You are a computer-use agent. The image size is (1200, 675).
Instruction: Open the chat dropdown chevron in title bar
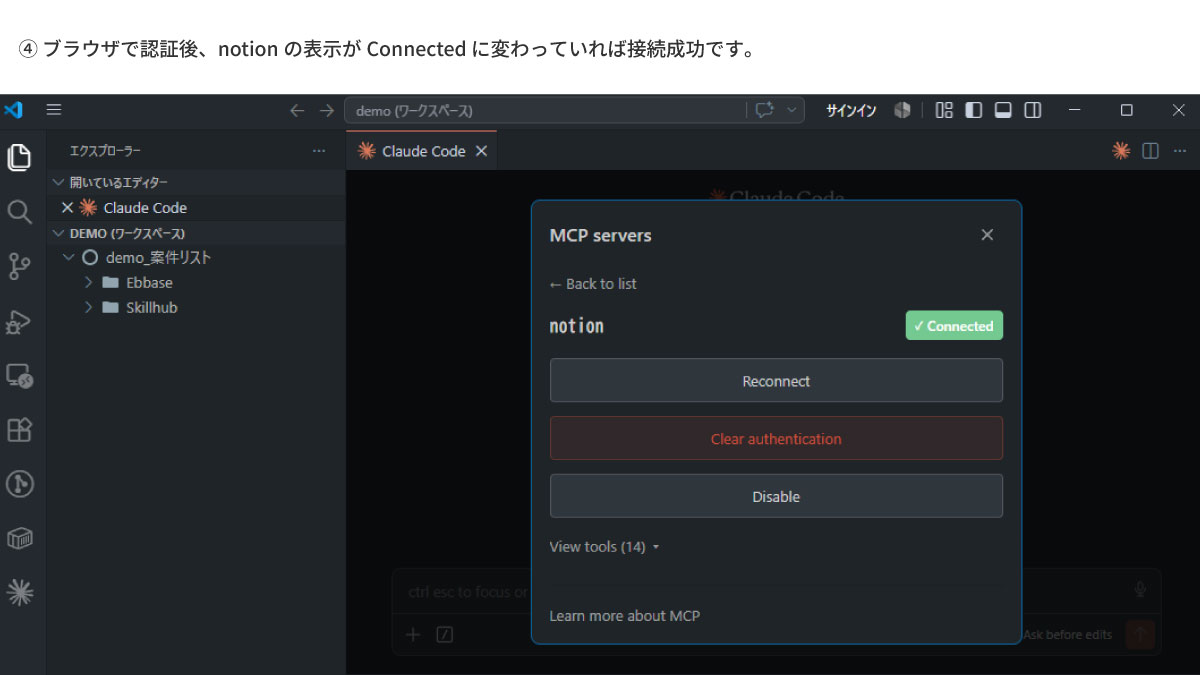click(791, 110)
